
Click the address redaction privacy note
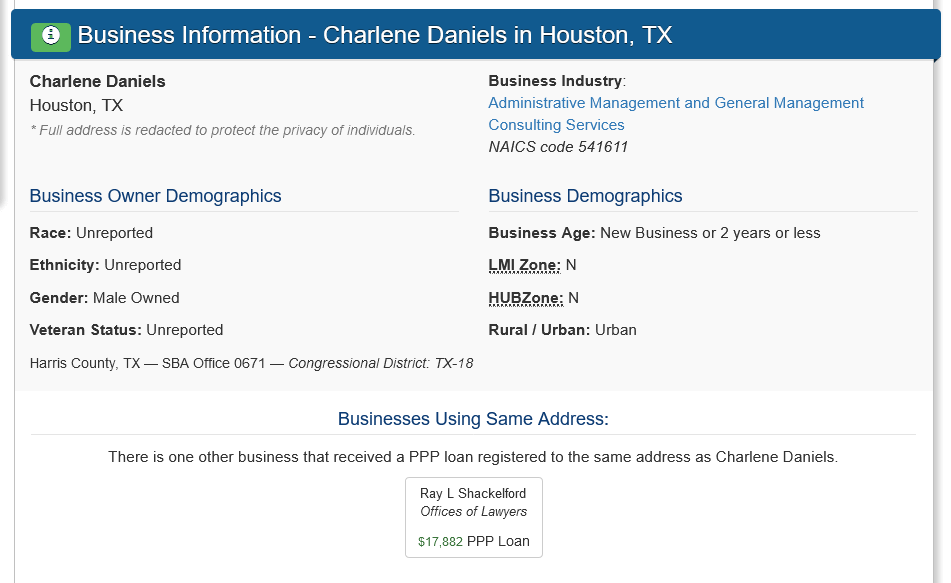tap(222, 130)
